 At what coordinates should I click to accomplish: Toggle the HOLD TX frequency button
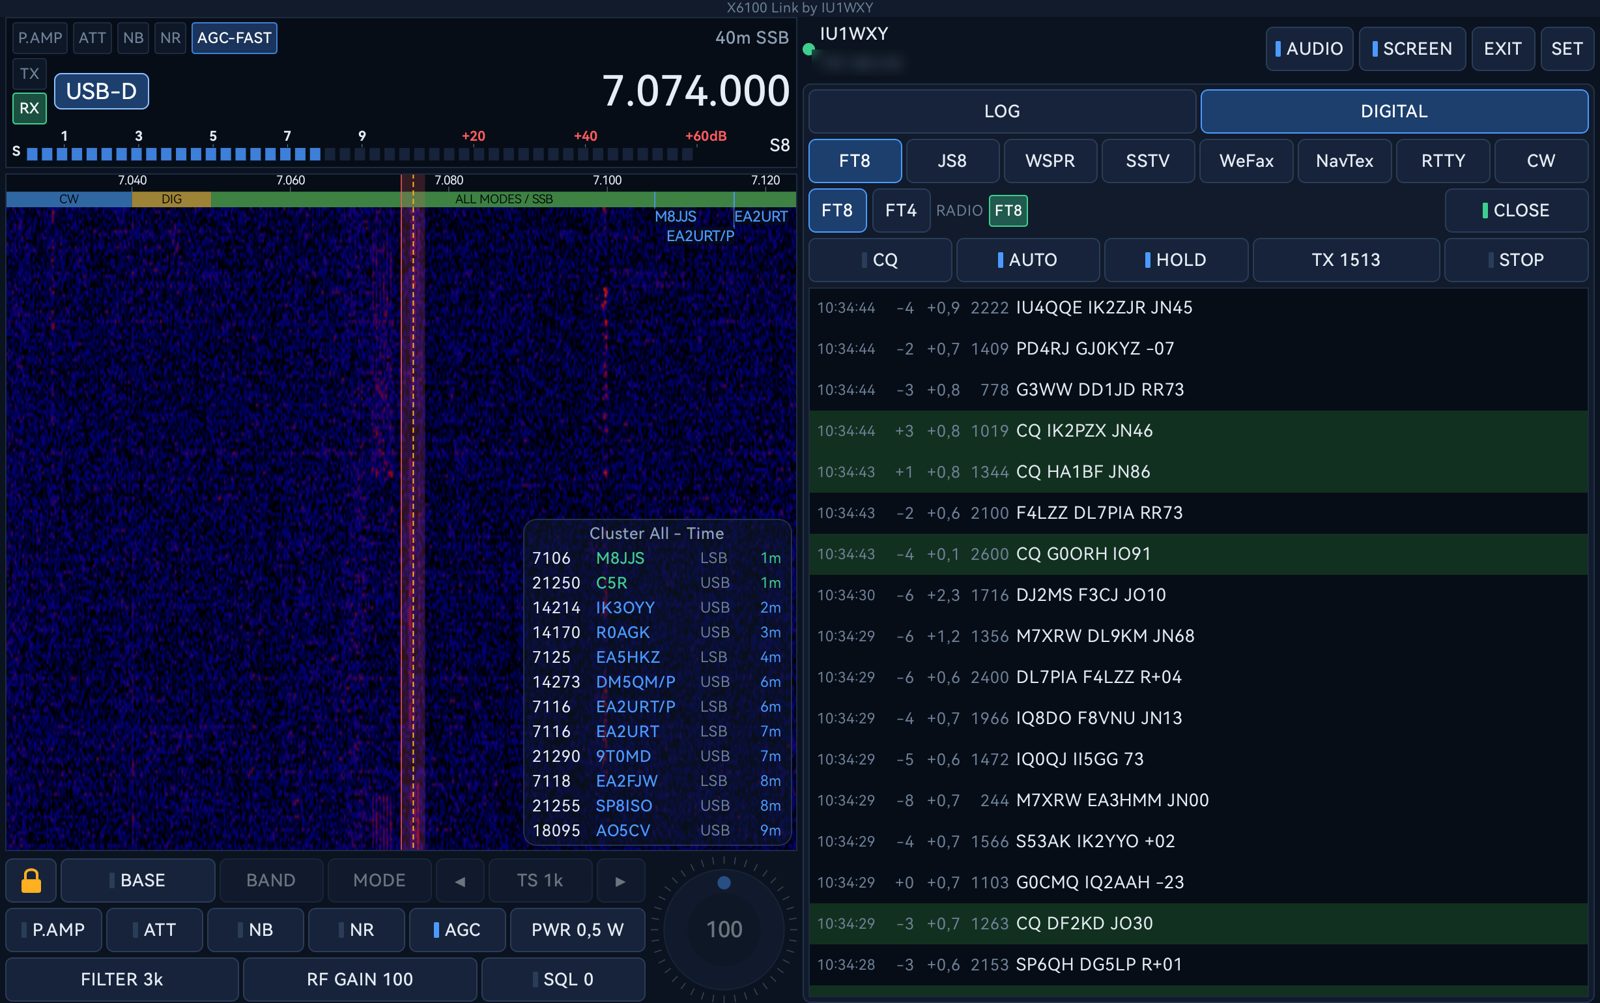[x=1176, y=260]
